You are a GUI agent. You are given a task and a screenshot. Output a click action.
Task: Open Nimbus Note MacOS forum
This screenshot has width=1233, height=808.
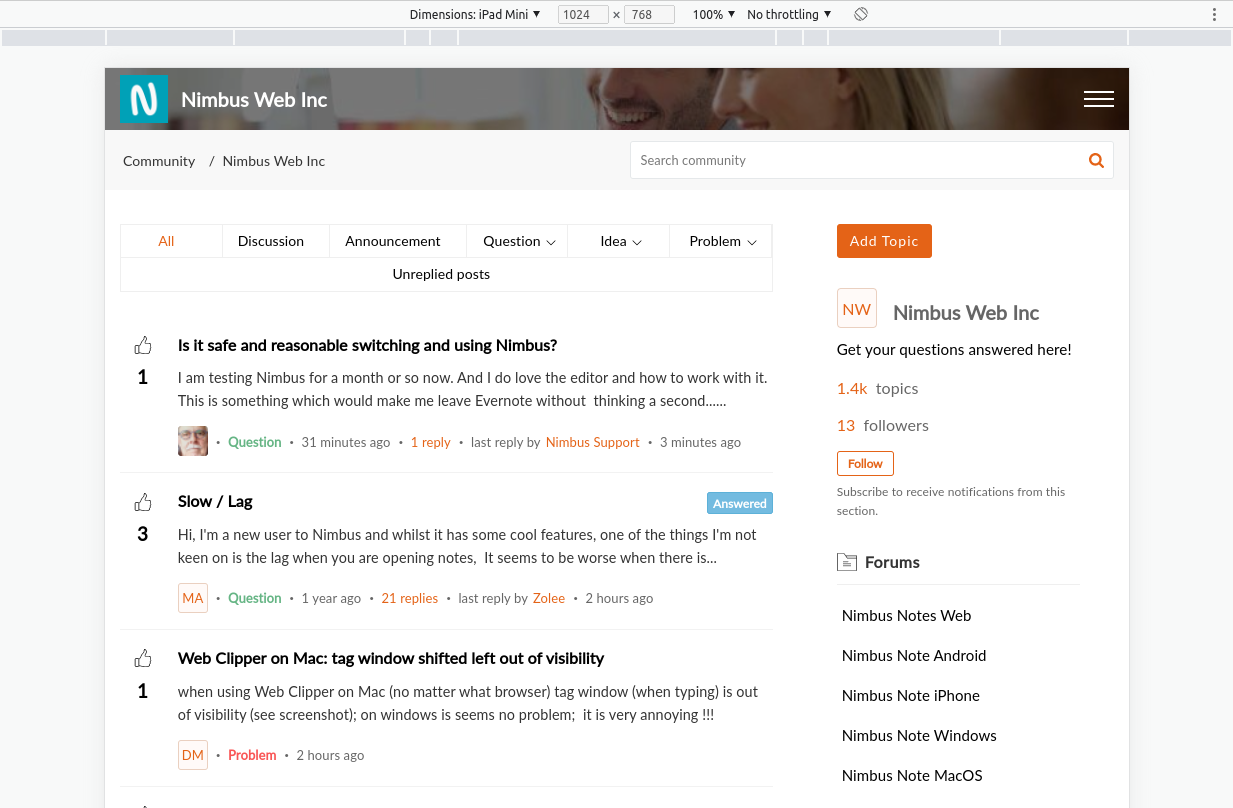coord(912,776)
